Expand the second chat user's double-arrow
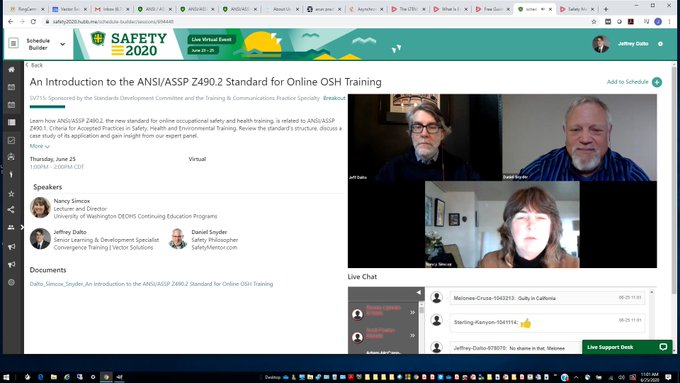The image size is (680, 383). coord(412,335)
